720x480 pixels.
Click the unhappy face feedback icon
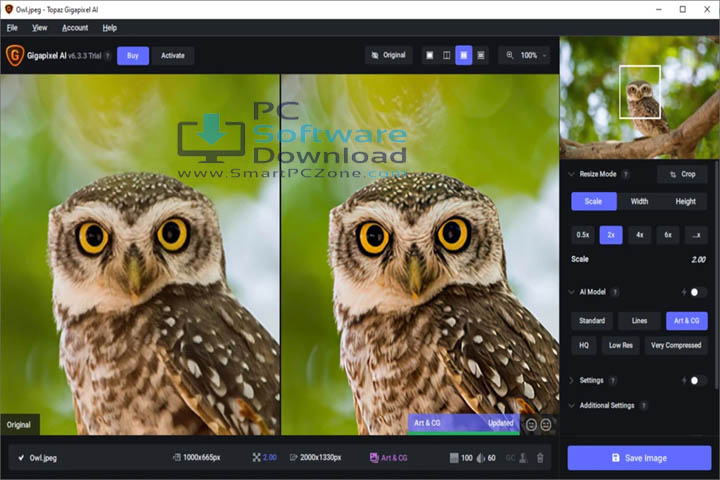(x=546, y=424)
